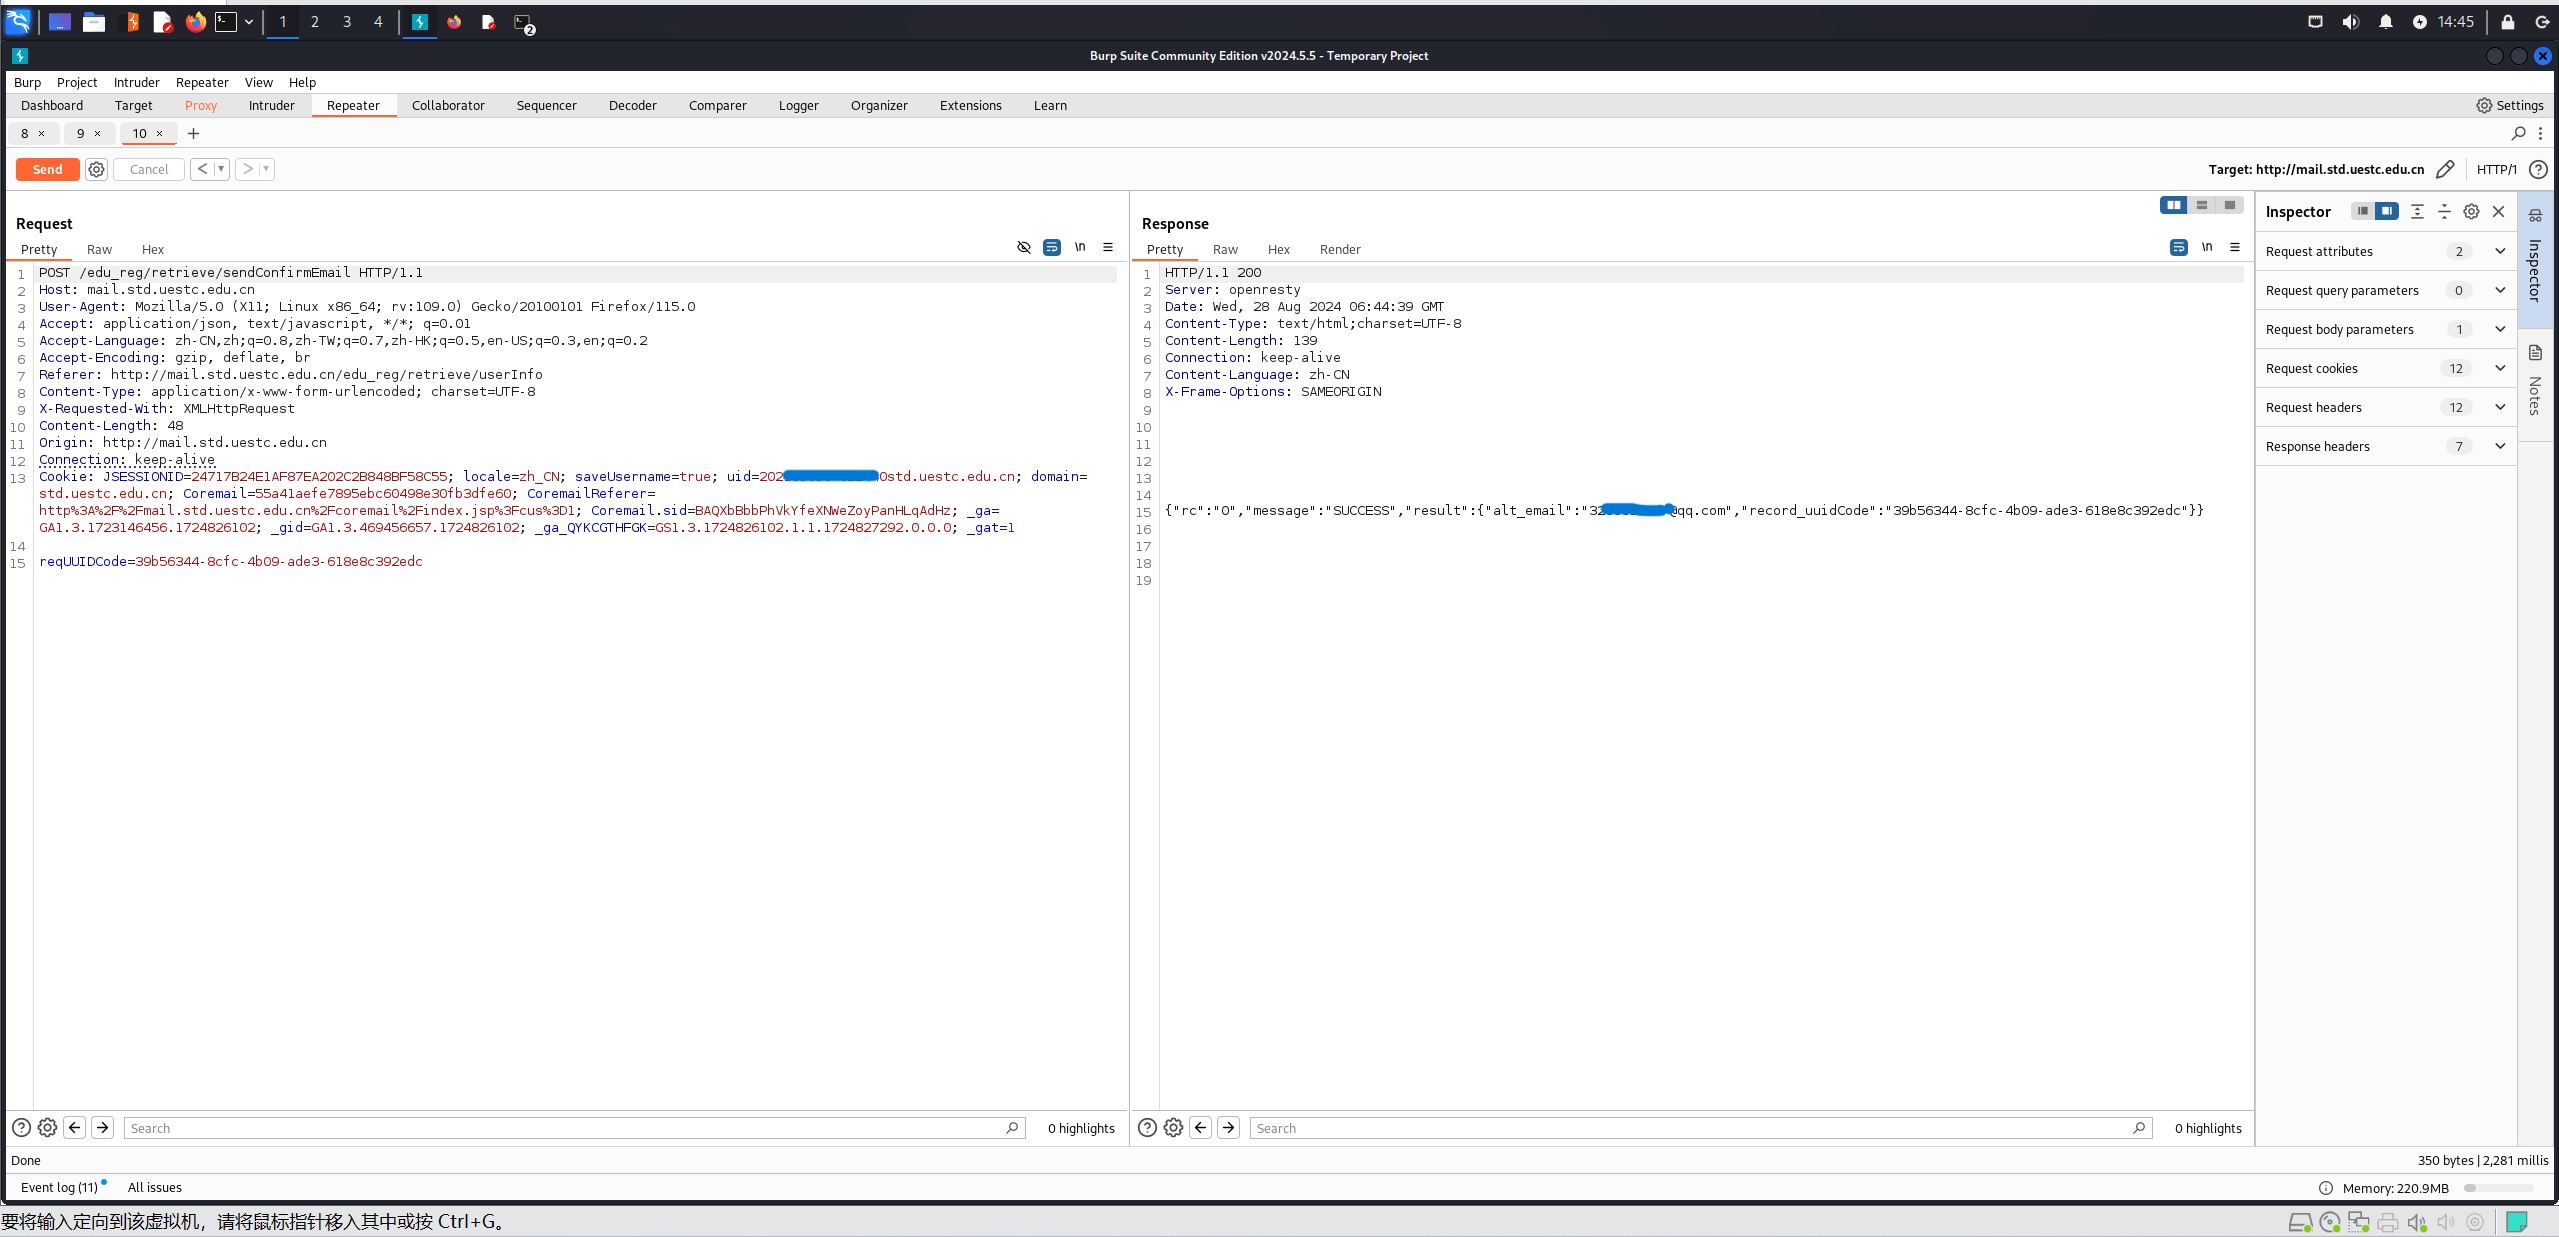Open the Decoder tab
Image resolution: width=2559 pixels, height=1237 pixels.
coord(633,105)
